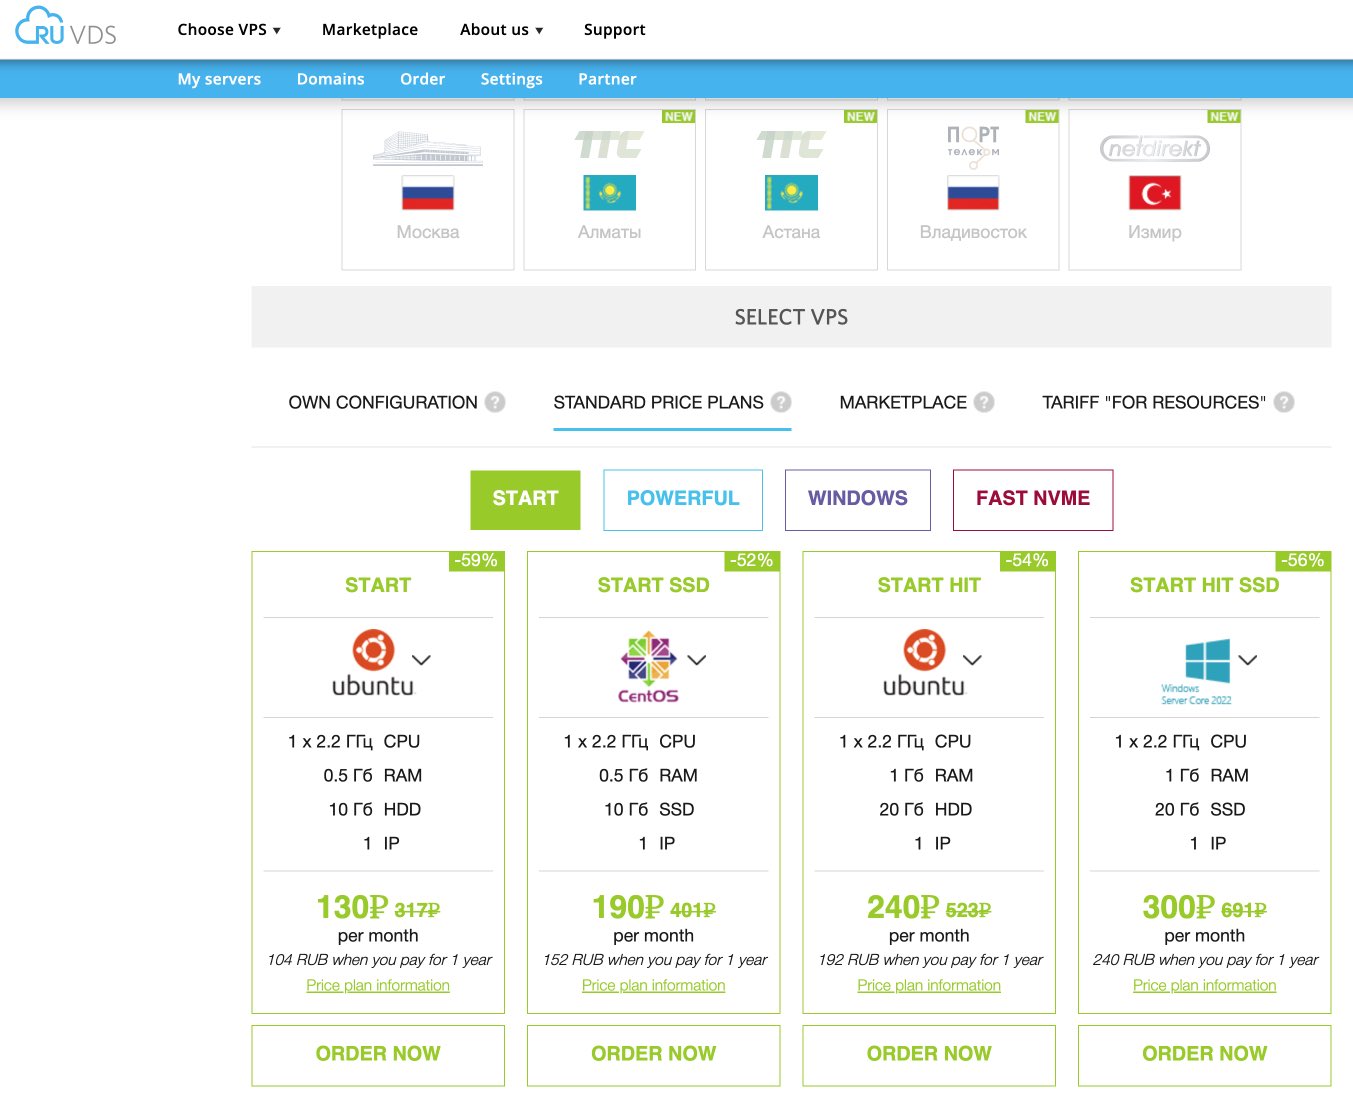Click help icon next to Own Configuration
Viewport: 1353px width, 1103px height.
tap(495, 402)
